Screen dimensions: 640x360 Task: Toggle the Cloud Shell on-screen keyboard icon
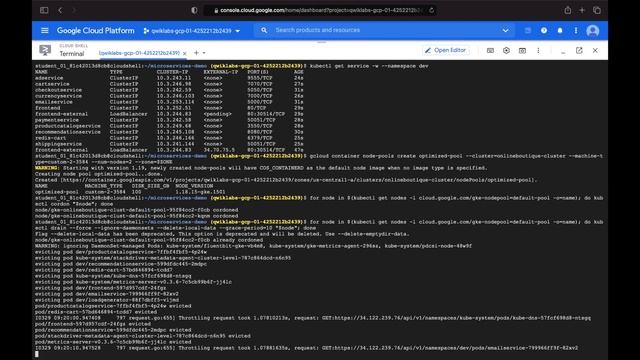[x=490, y=51]
